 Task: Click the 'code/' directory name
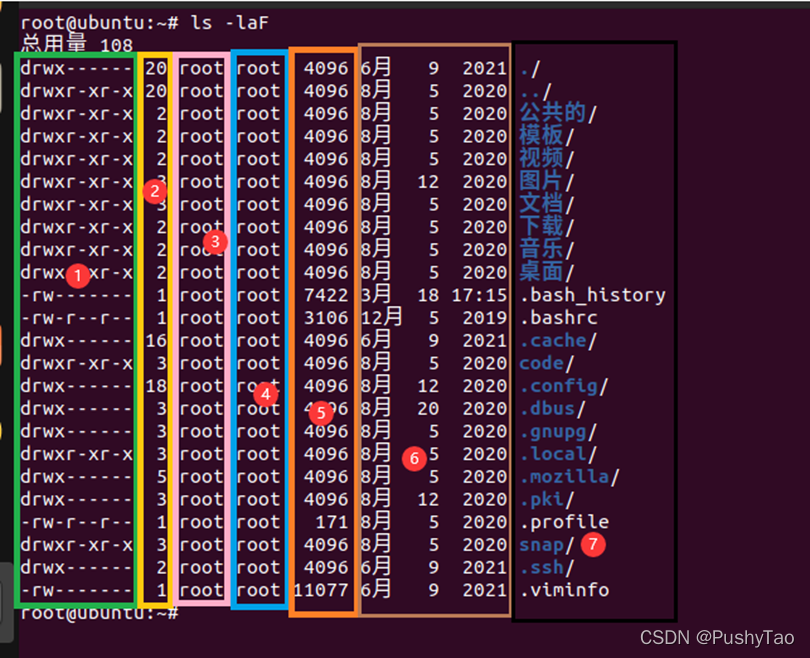[547, 364]
